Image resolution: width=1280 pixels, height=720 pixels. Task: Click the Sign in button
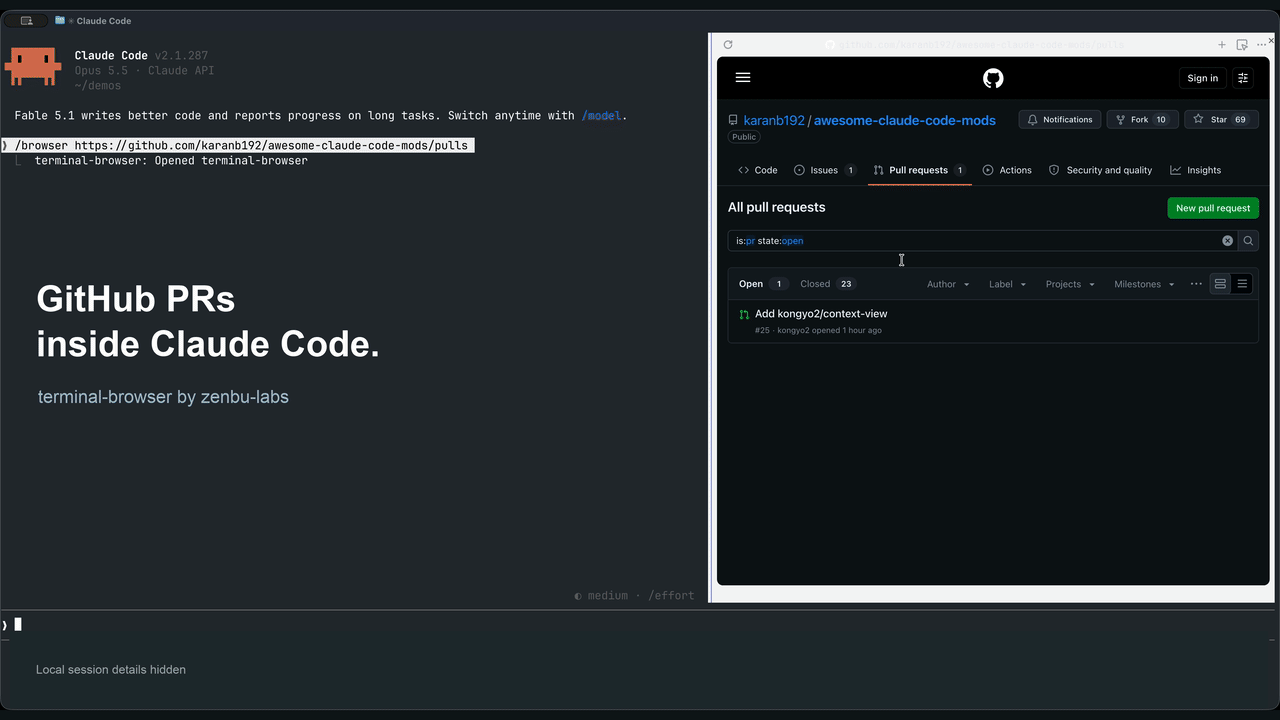[x=1203, y=78]
